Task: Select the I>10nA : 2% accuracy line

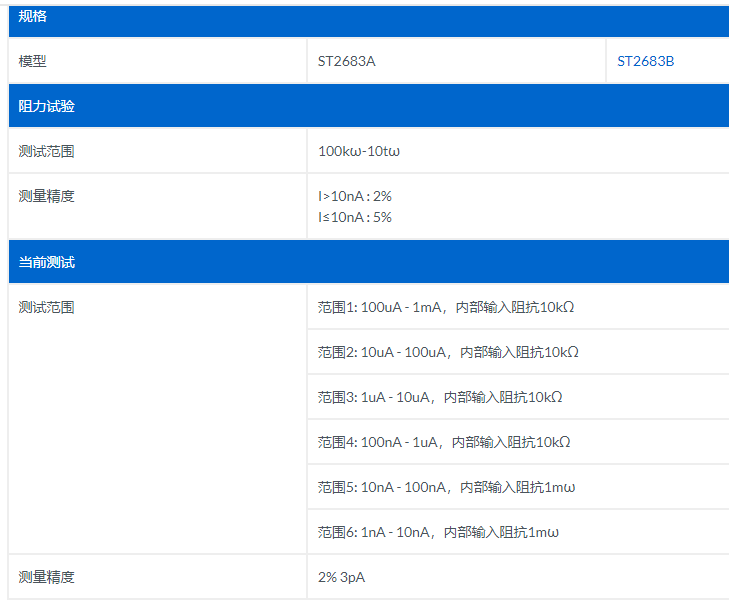Action: 355,196
